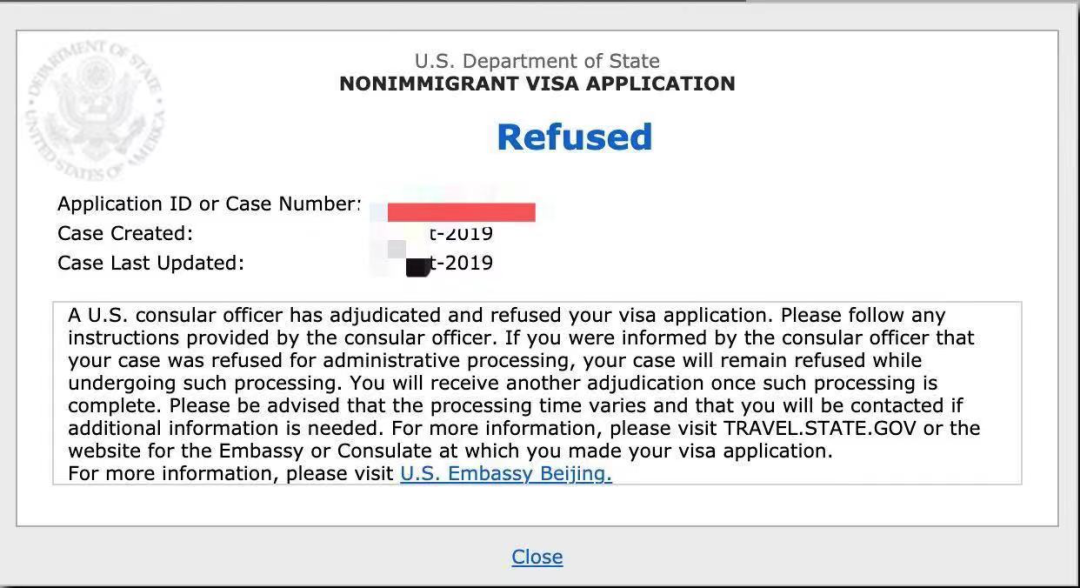1080x588 pixels.
Task: Open the U.S. Embassy Beijing link
Action: click(x=506, y=474)
